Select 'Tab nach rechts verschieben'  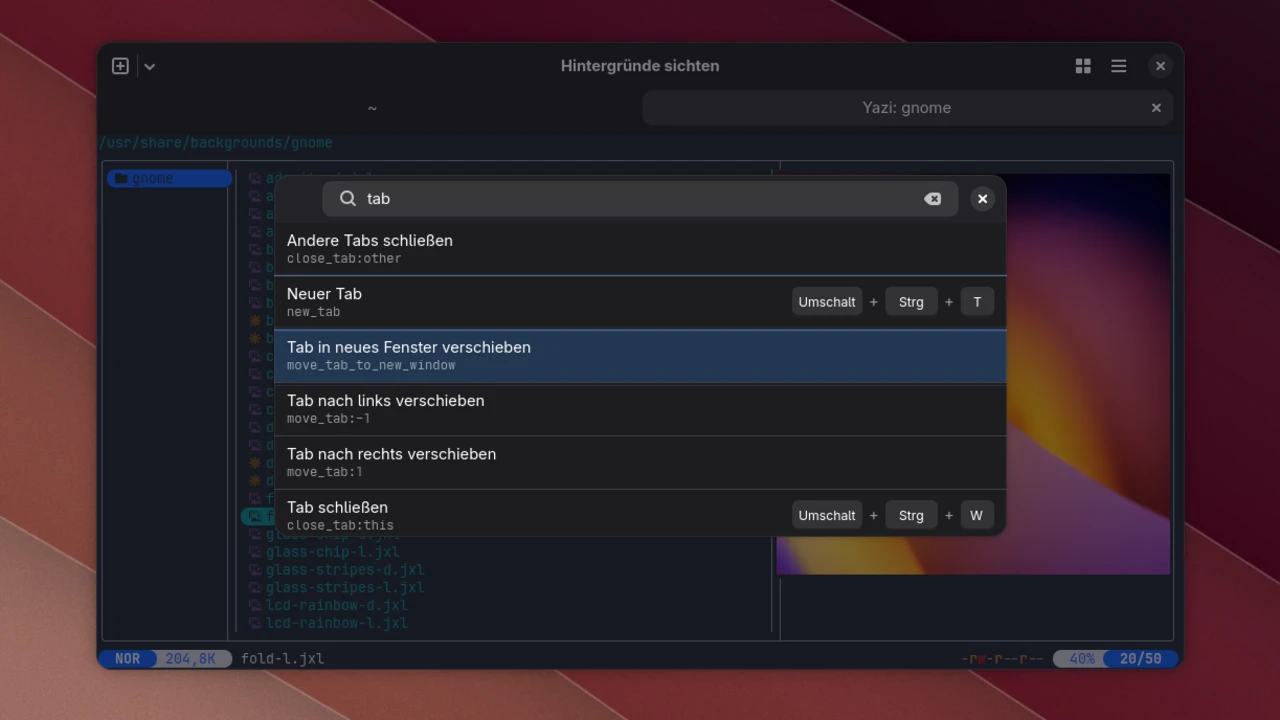(x=640, y=462)
